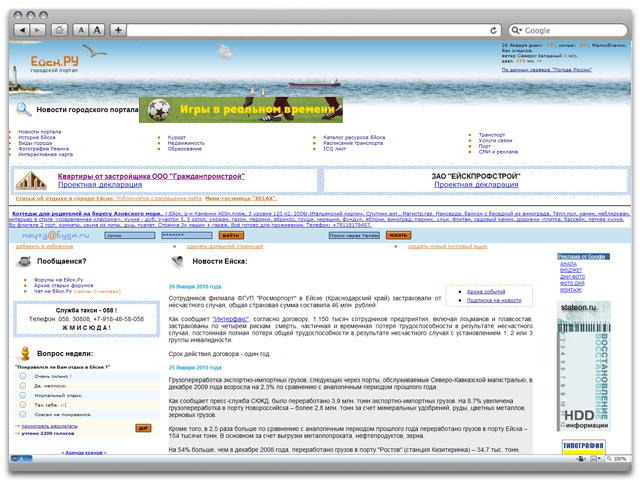Focus the browser address bar

(x=308, y=30)
